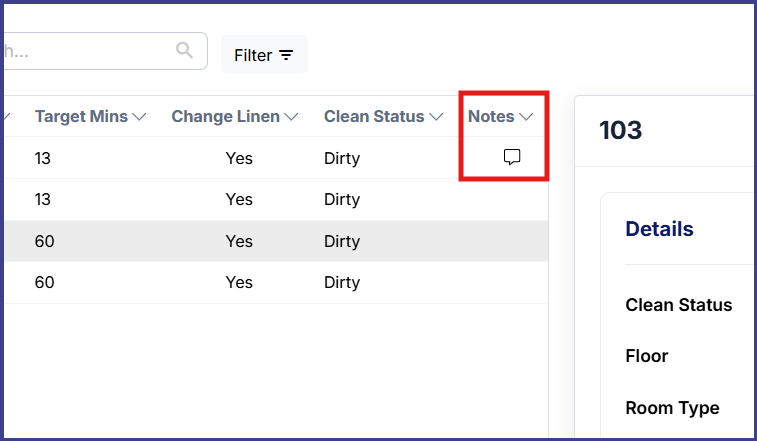Click the Yes value in second row
Image resolution: width=757 pixels, height=441 pixels.
tap(239, 199)
